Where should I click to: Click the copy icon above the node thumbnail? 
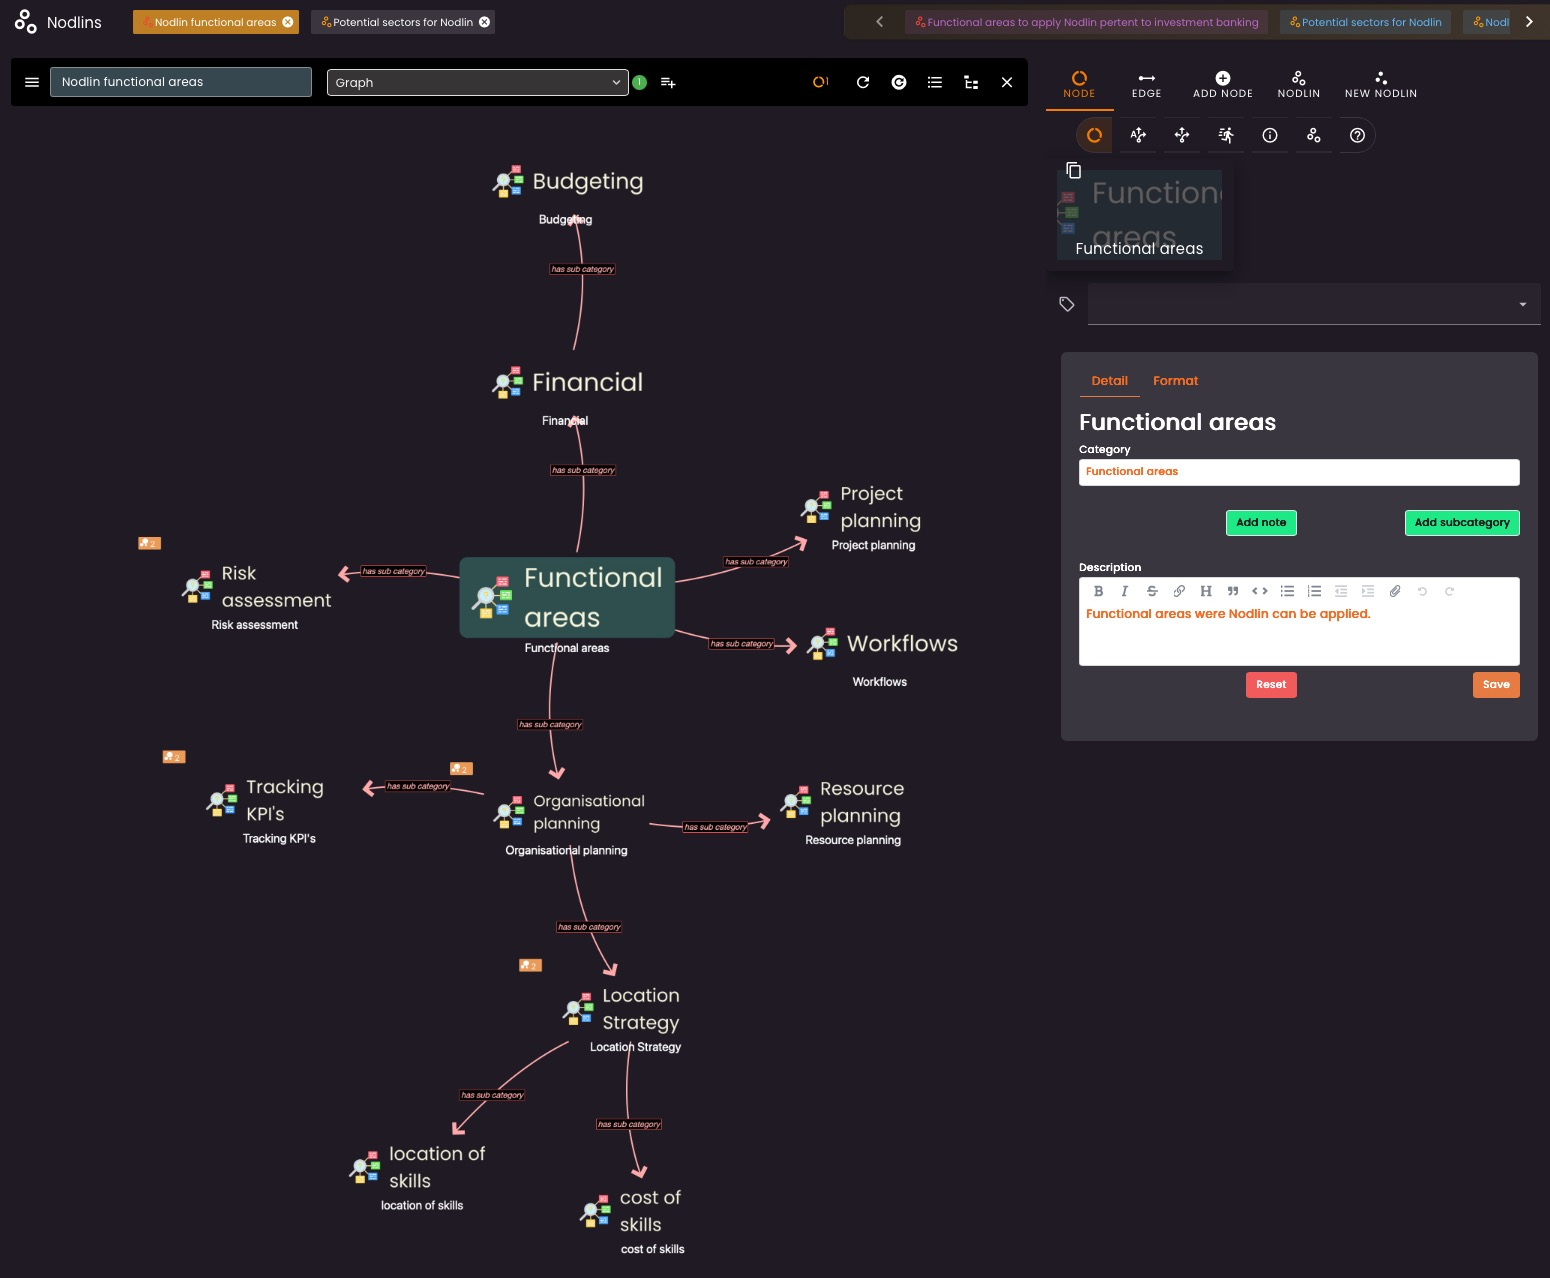coord(1073,171)
